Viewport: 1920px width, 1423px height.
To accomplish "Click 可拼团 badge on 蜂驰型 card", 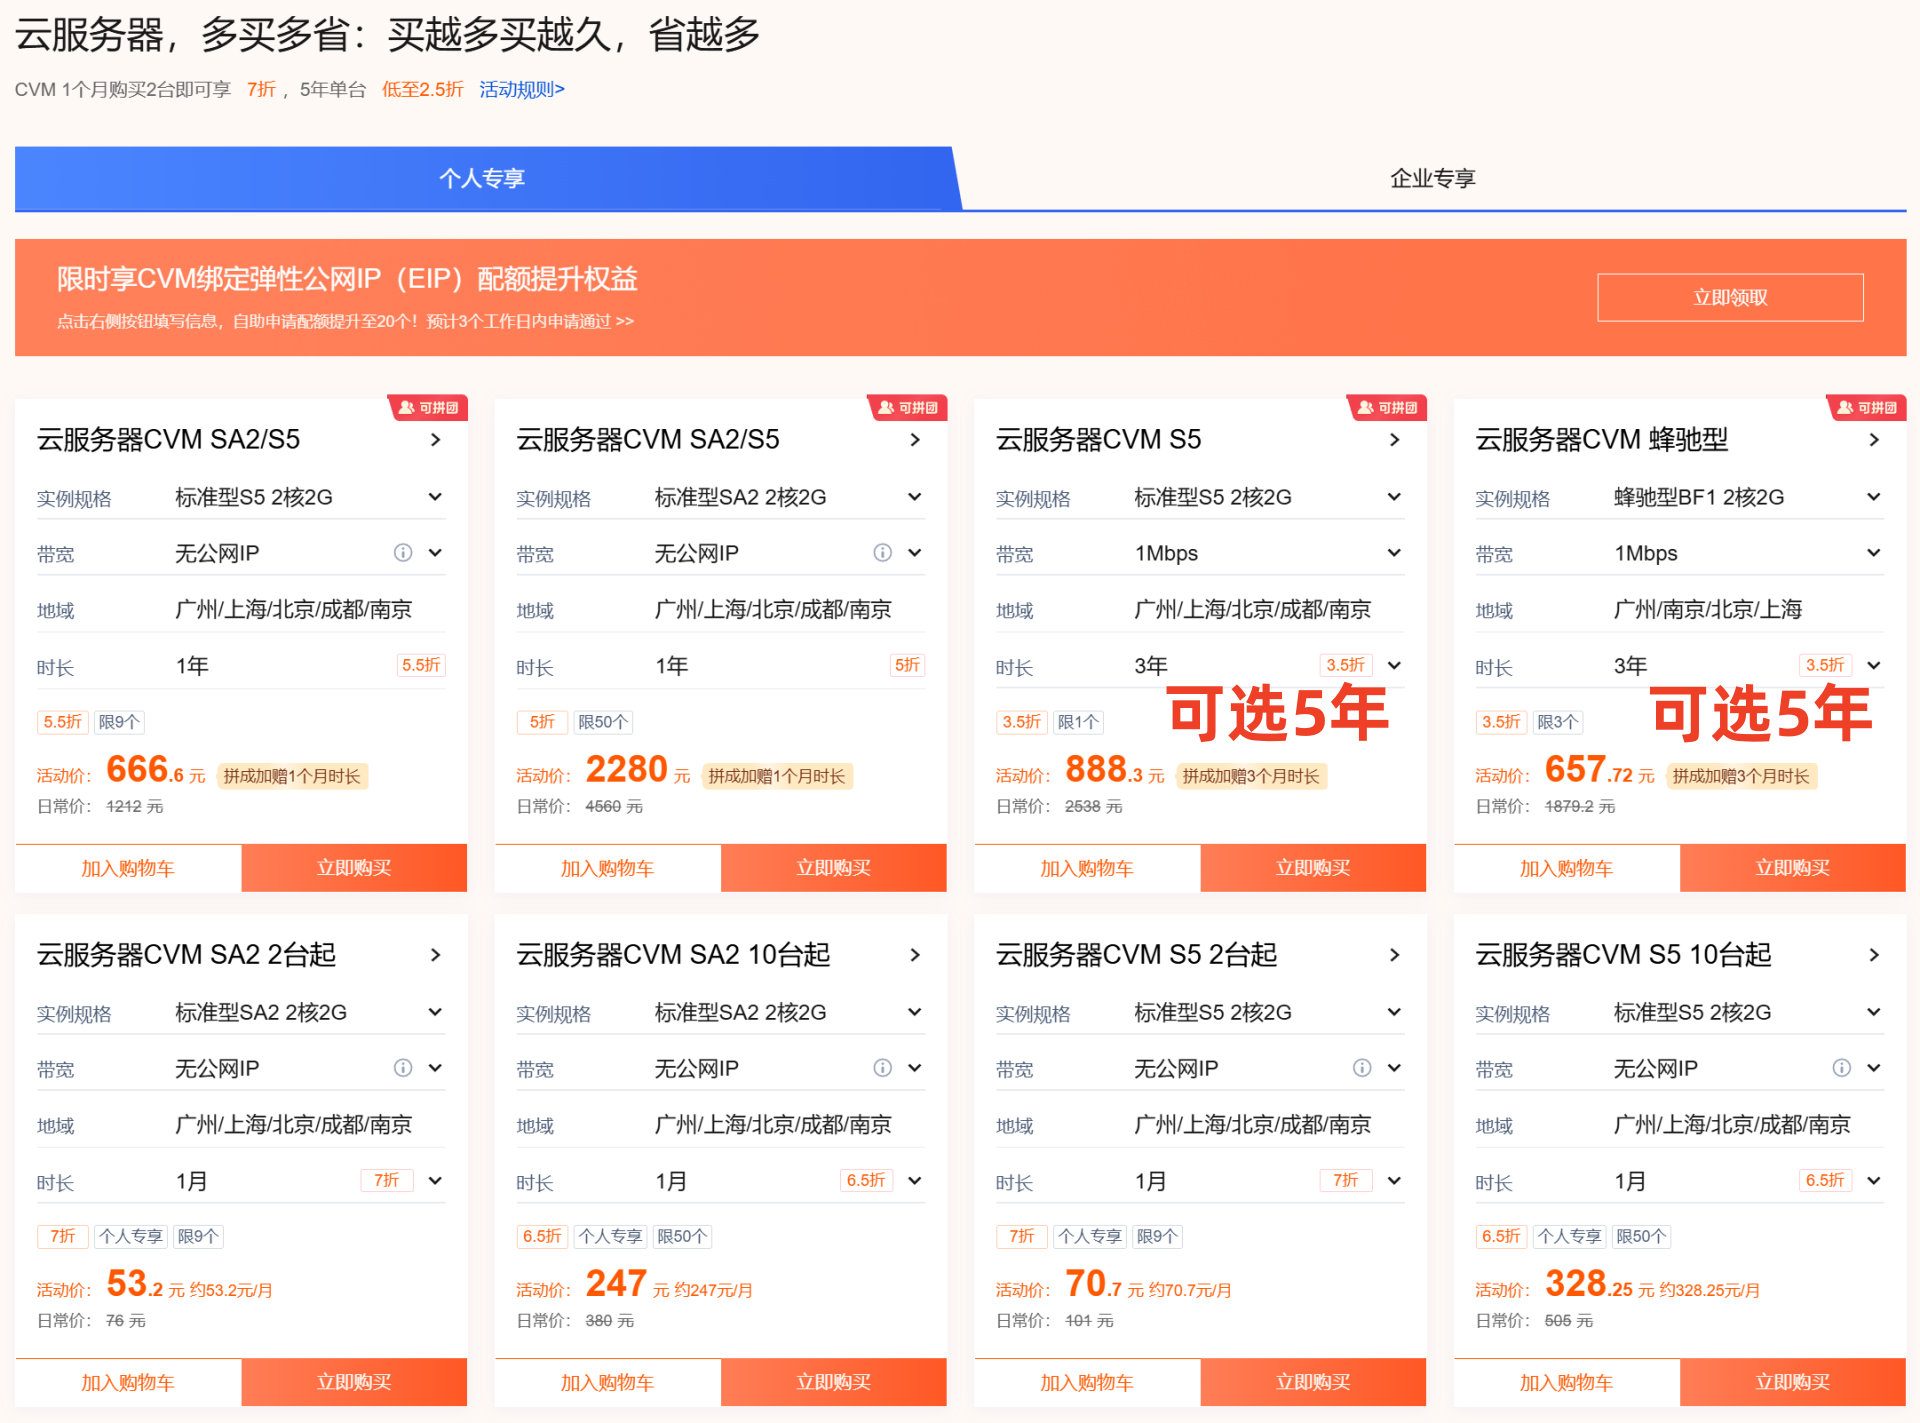I will 1866,408.
